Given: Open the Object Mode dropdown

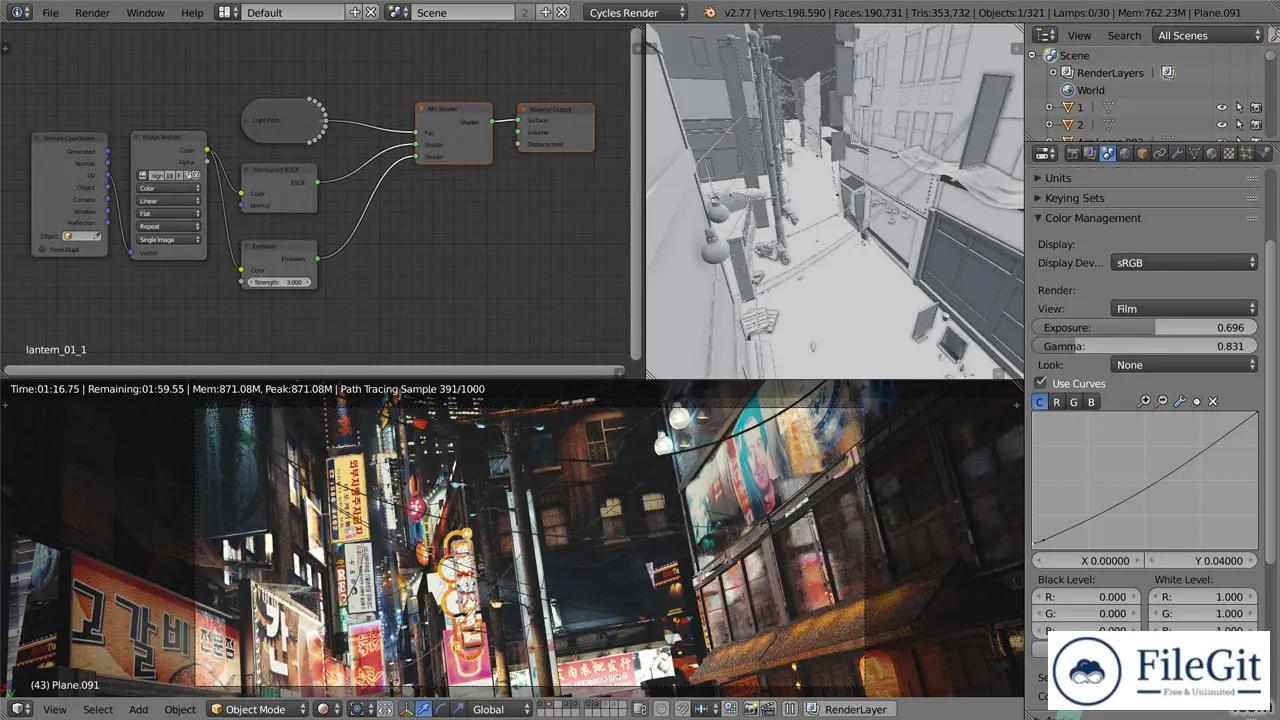Looking at the screenshot, I should pyautogui.click(x=257, y=709).
